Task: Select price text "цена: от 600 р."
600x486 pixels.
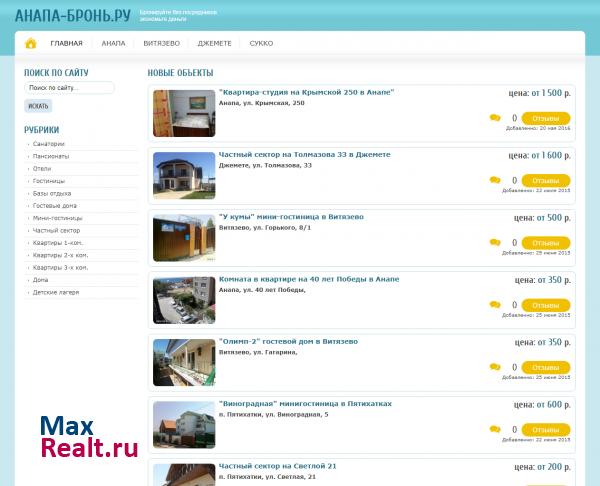Action: coord(542,404)
